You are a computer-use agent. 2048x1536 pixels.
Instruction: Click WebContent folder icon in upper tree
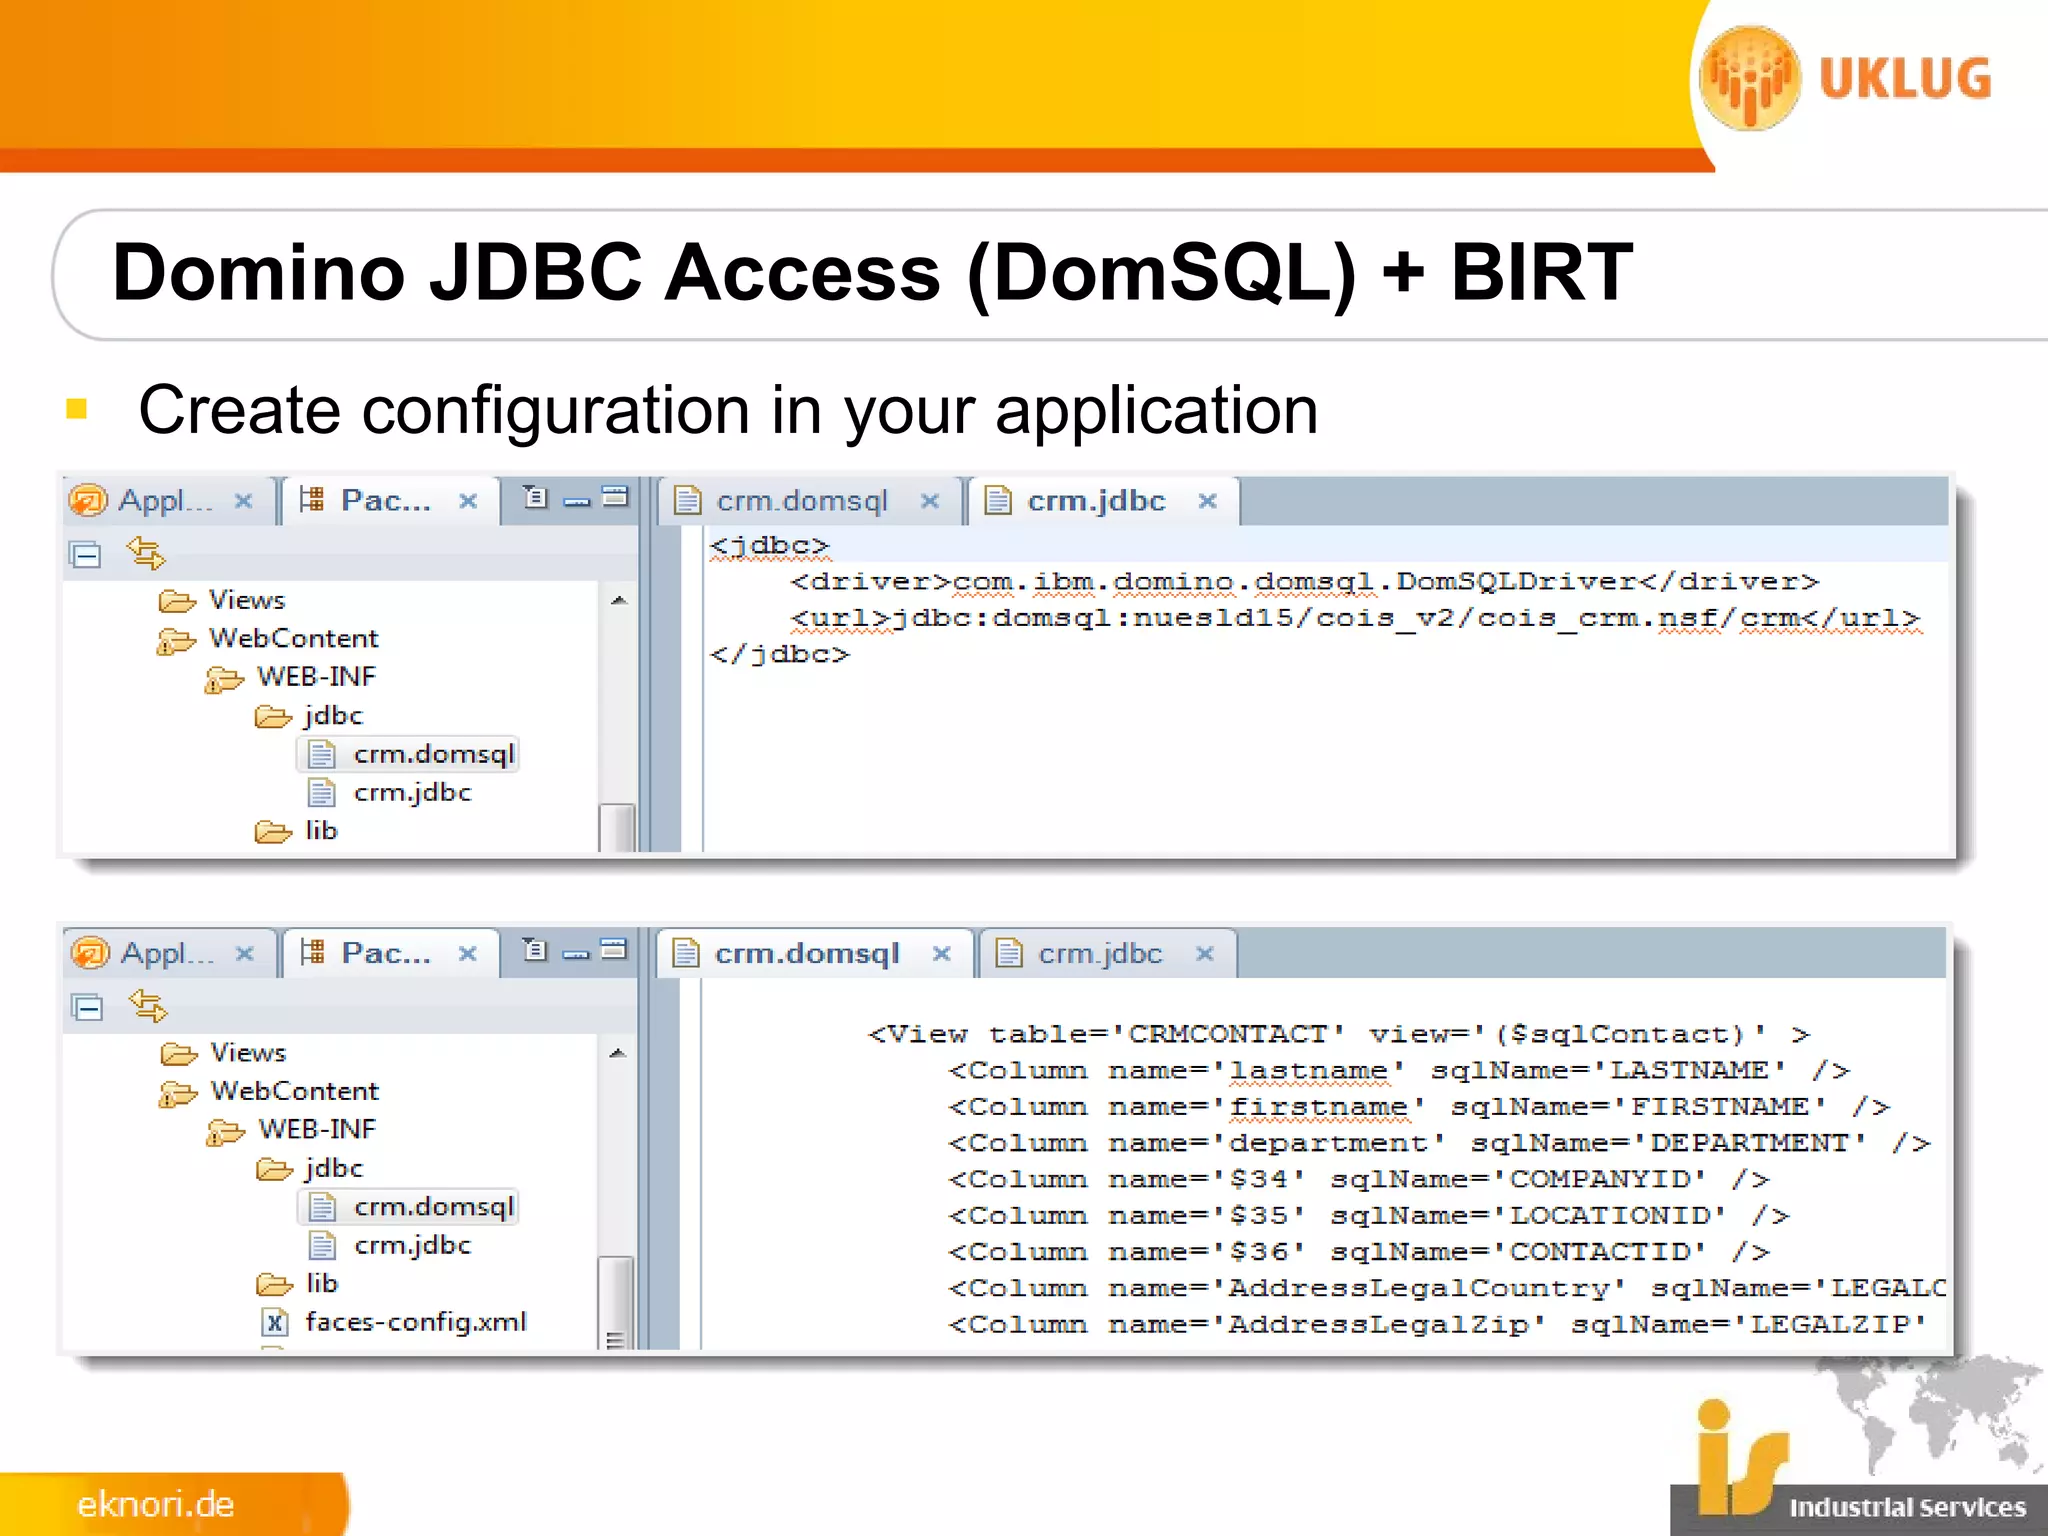point(176,640)
